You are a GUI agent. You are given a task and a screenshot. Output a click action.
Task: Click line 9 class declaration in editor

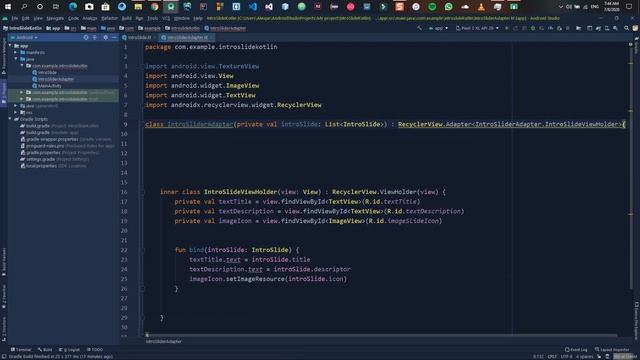(x=385, y=124)
